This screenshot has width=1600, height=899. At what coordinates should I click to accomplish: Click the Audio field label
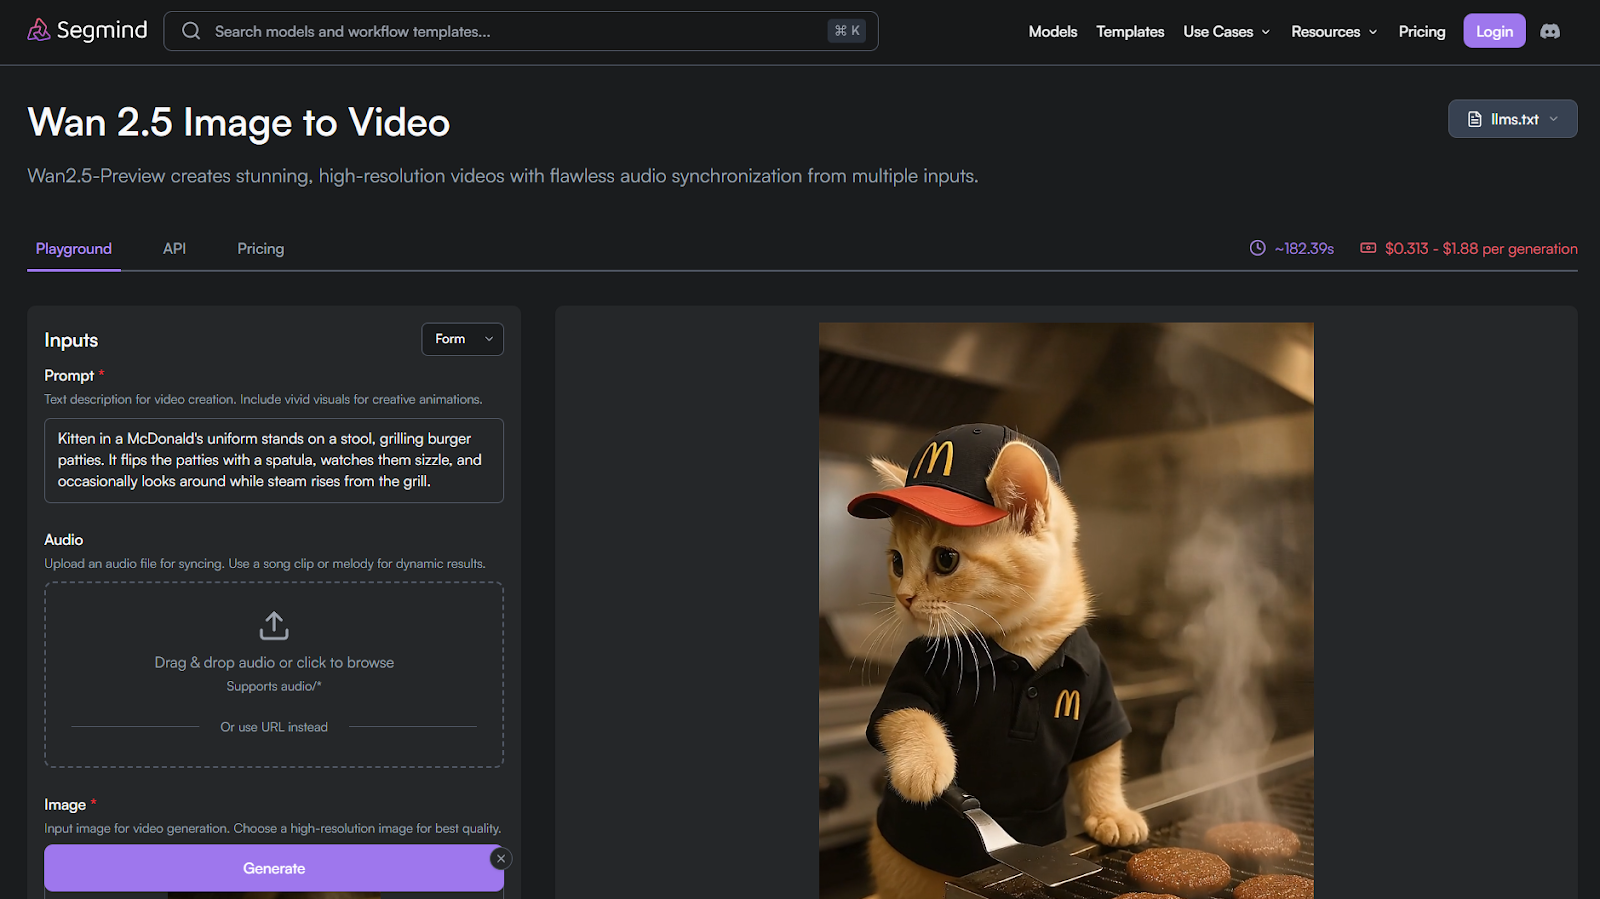pos(64,540)
